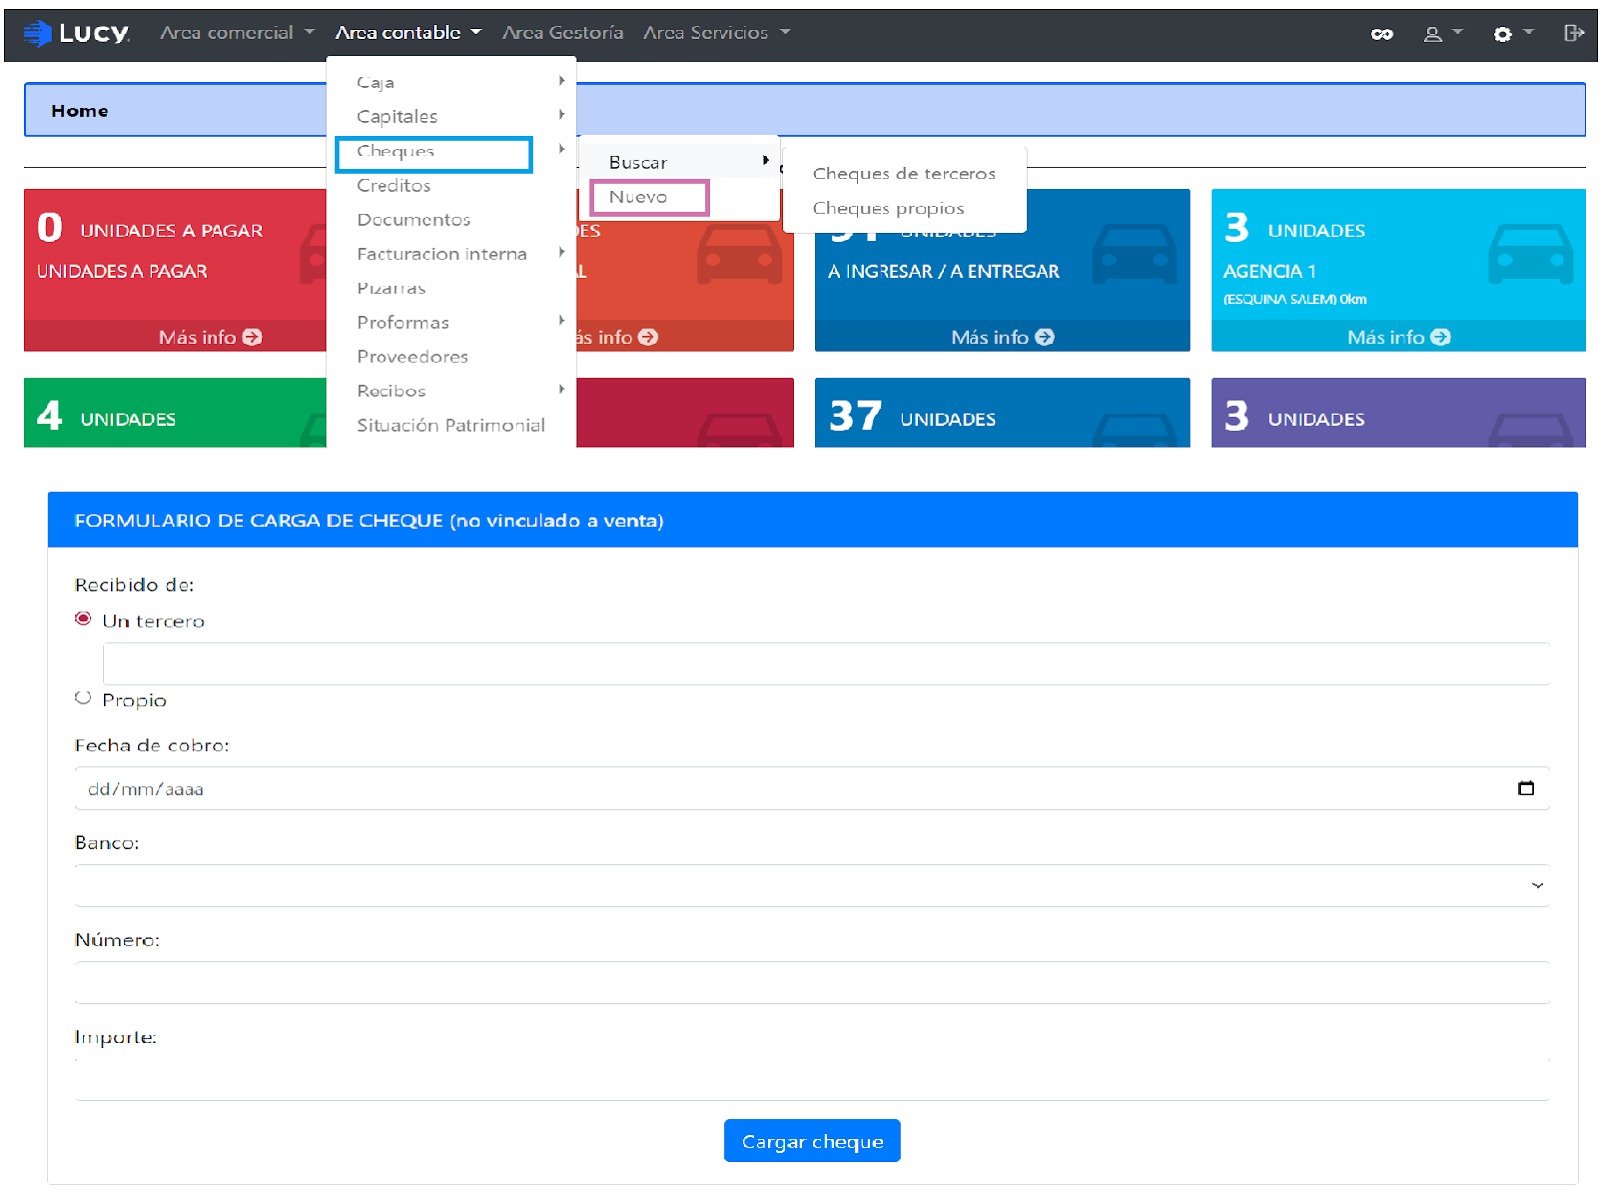Open the Area Gestoría nav item

pyautogui.click(x=563, y=33)
